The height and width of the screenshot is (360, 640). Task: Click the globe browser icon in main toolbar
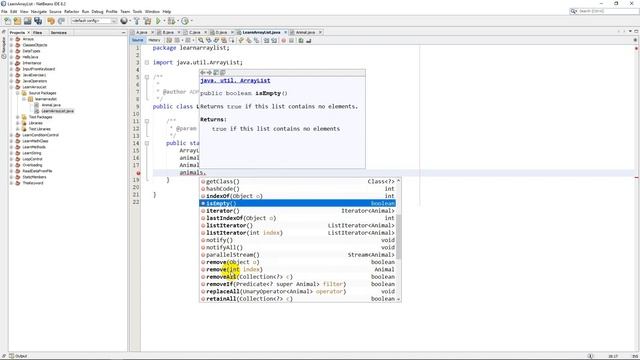pos(124,21)
